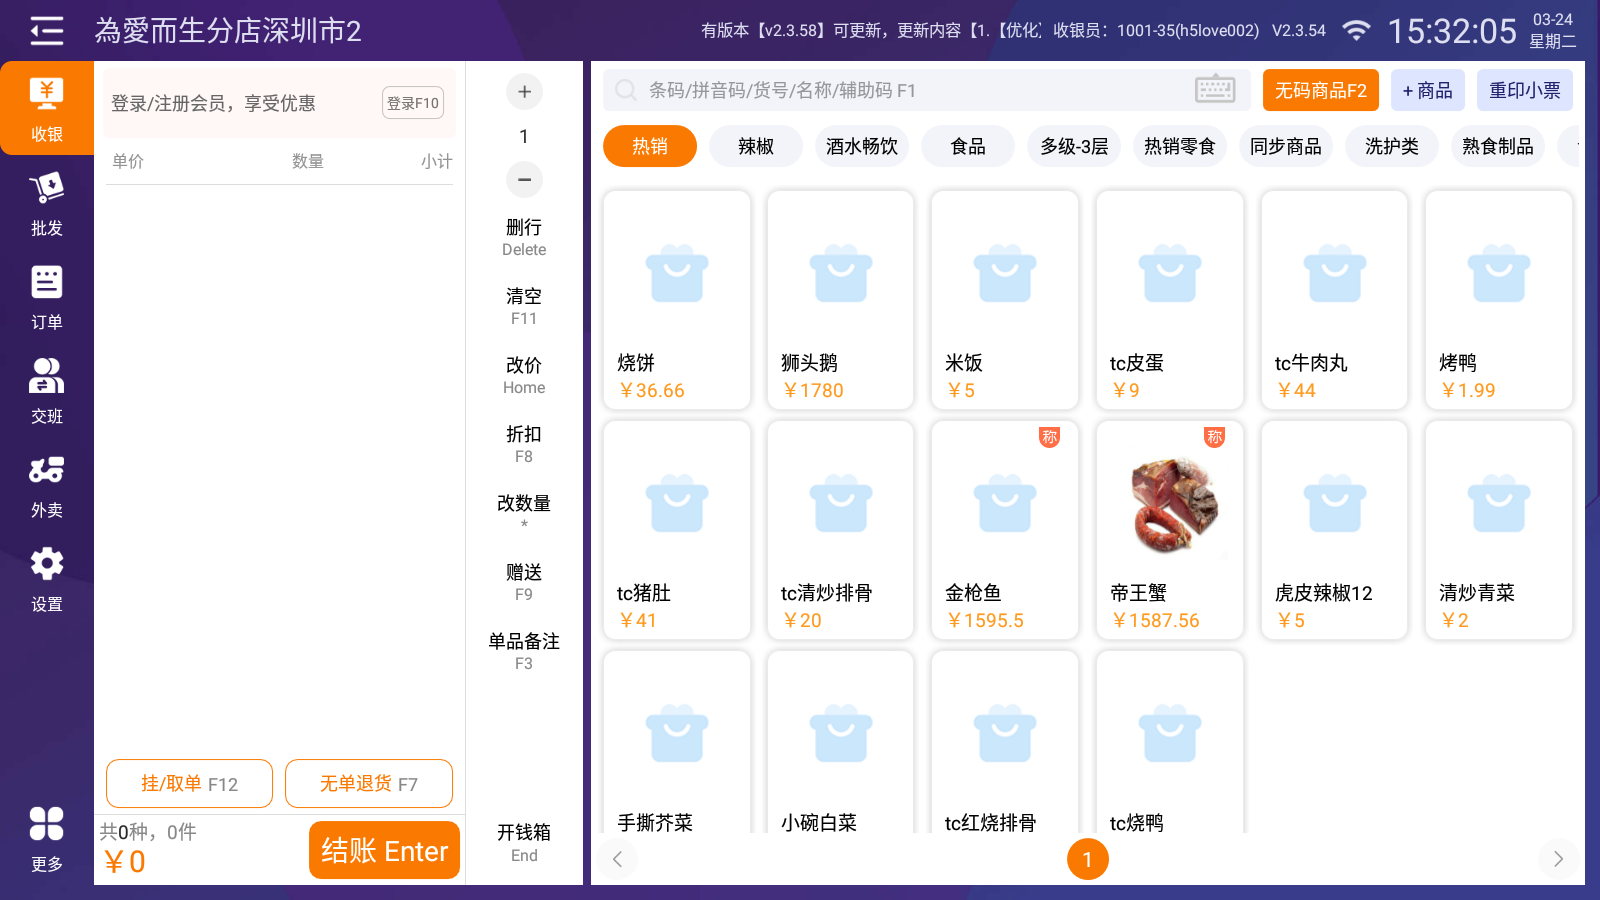
Task: Open the 交班 shift handover section
Action: [46, 391]
